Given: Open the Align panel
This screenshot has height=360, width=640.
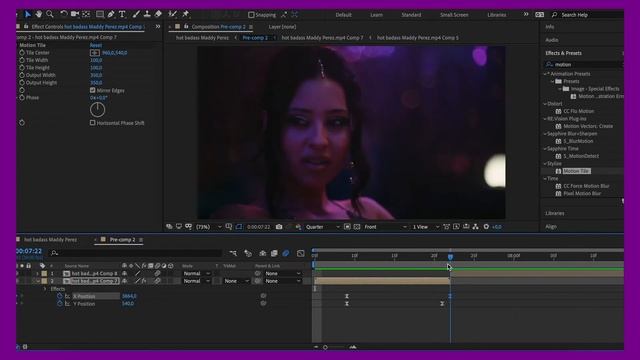Looking at the screenshot, I should (551, 227).
